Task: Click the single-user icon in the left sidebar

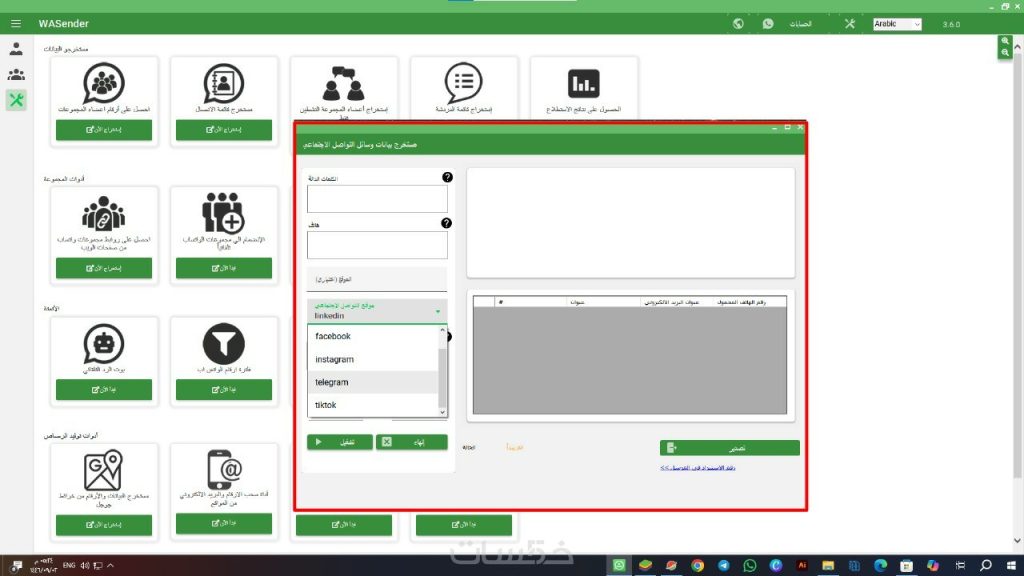Action: (16, 49)
